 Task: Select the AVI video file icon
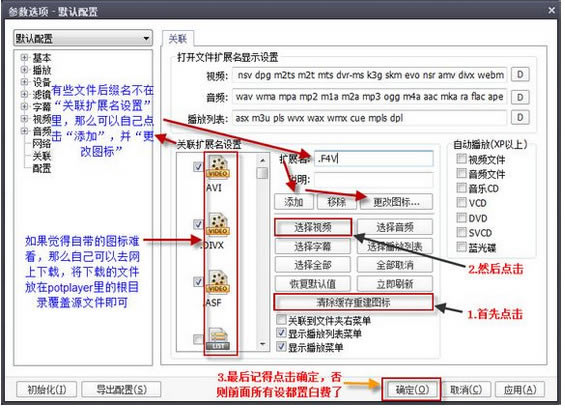pyautogui.click(x=218, y=167)
